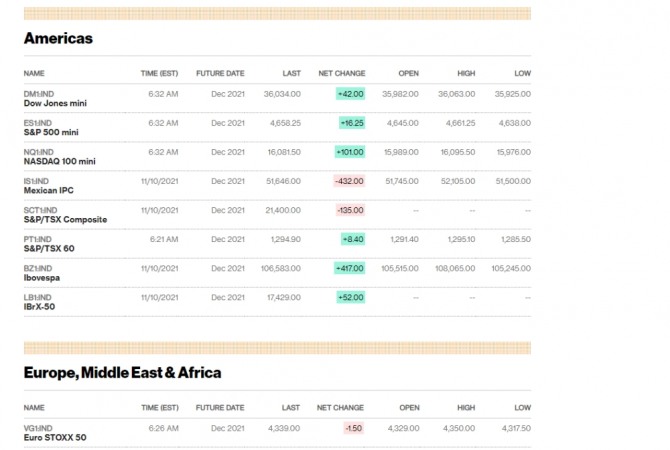Click the Americas section heading
The height and width of the screenshot is (450, 670).
pyautogui.click(x=58, y=38)
